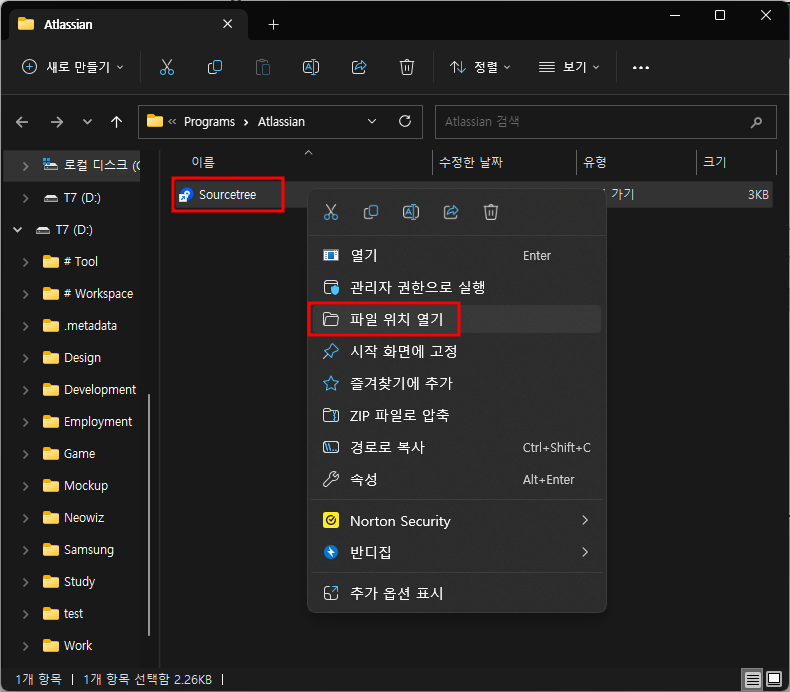Select the Design folder in tree
Viewport: 790px width, 692px height.
click(82, 358)
